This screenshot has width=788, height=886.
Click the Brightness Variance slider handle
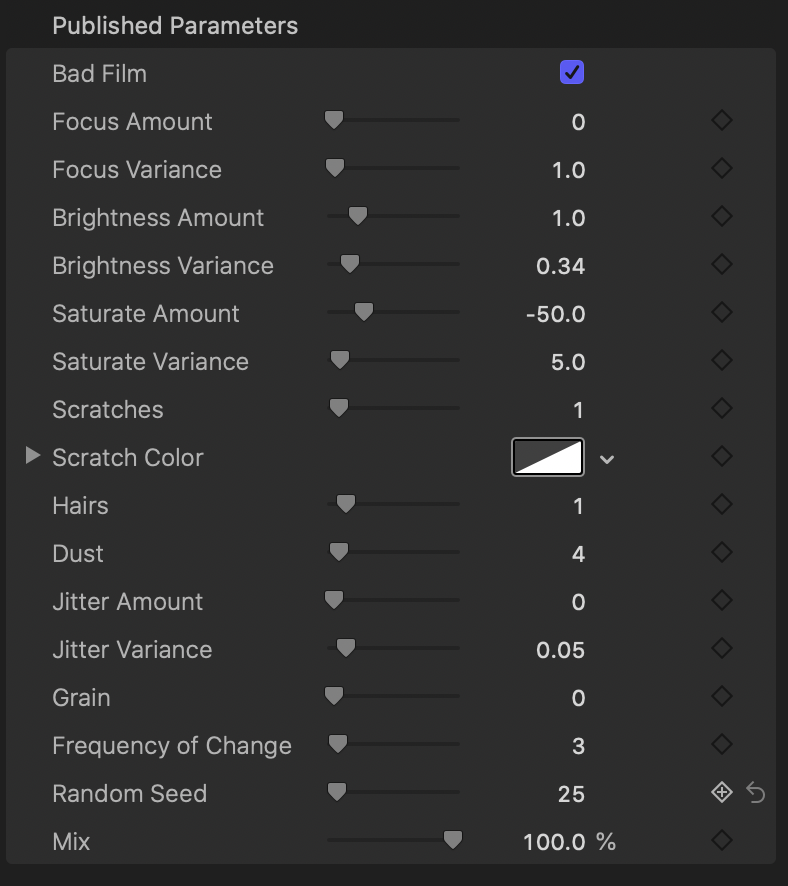click(x=349, y=264)
